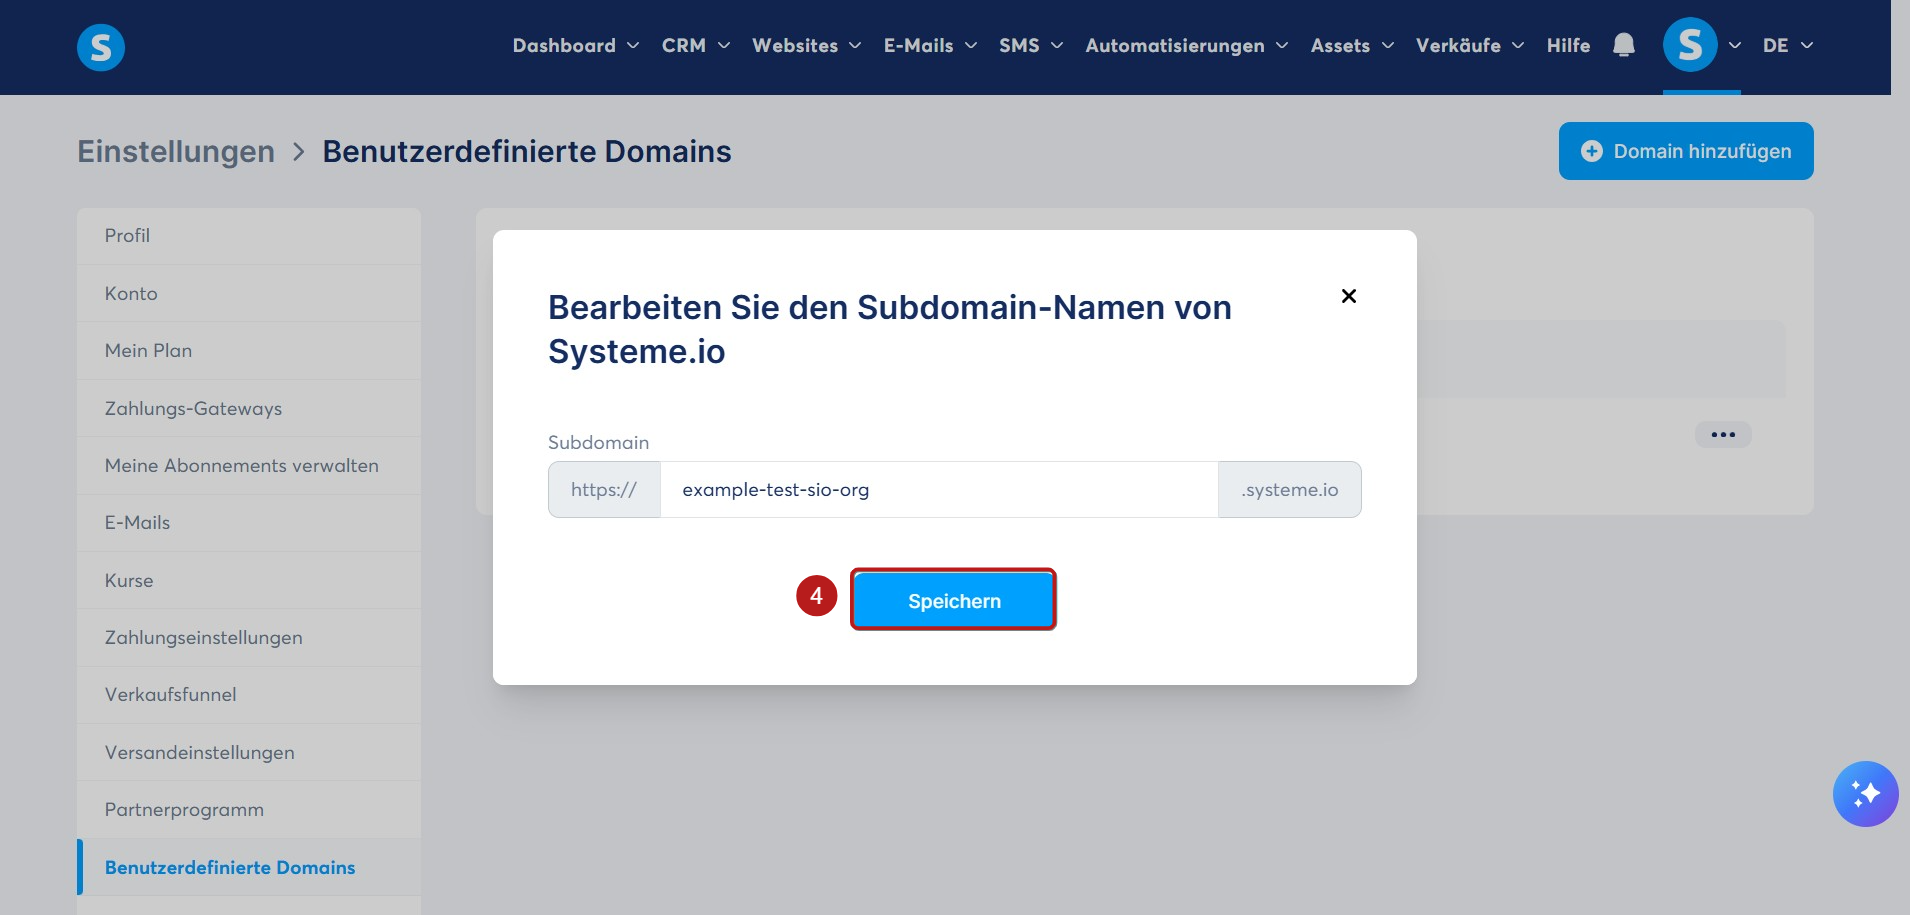This screenshot has height=915, width=1910.
Task: Click the .systeme.io suffix label
Action: coord(1289,489)
